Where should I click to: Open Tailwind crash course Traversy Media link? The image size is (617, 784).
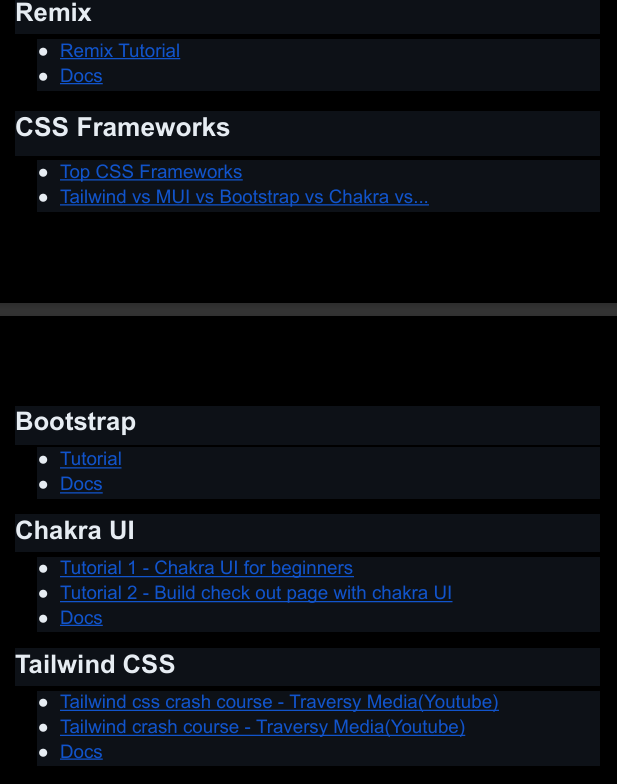(x=262, y=727)
